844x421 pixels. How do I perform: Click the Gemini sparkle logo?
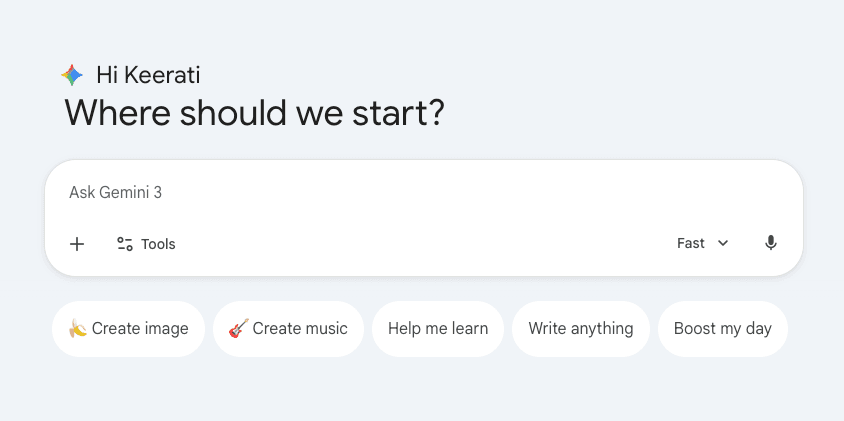pyautogui.click(x=71, y=75)
